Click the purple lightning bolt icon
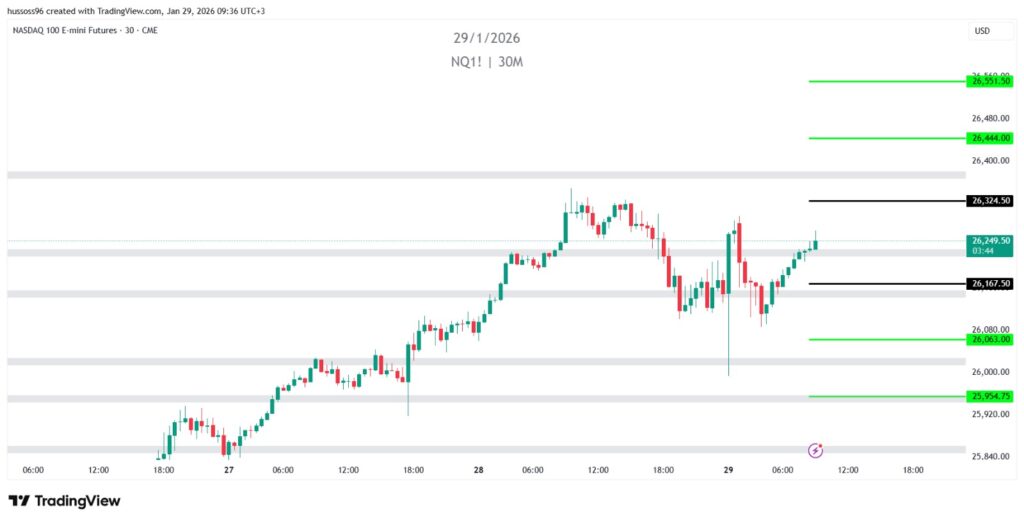 (x=815, y=450)
